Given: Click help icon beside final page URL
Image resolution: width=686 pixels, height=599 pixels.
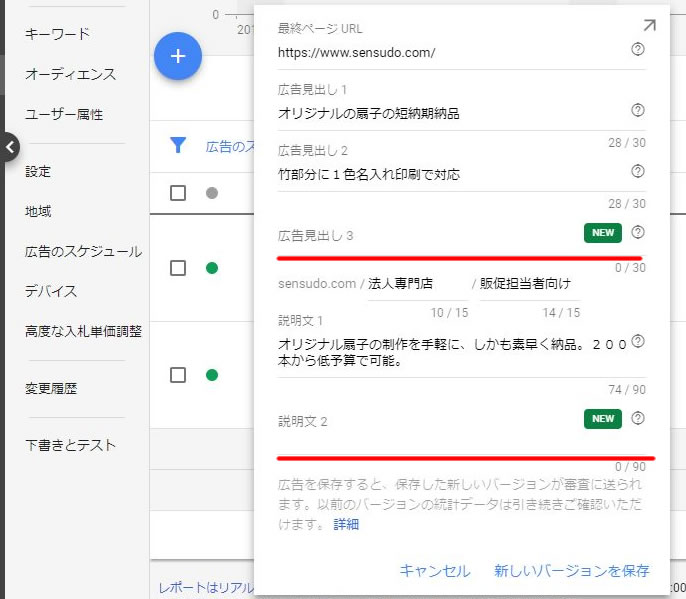Looking at the screenshot, I should tap(638, 50).
